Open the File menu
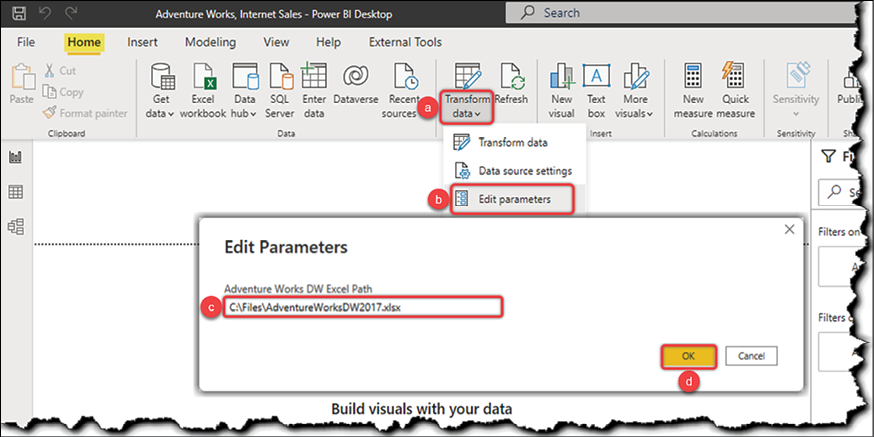This screenshot has width=874, height=437. [26, 42]
